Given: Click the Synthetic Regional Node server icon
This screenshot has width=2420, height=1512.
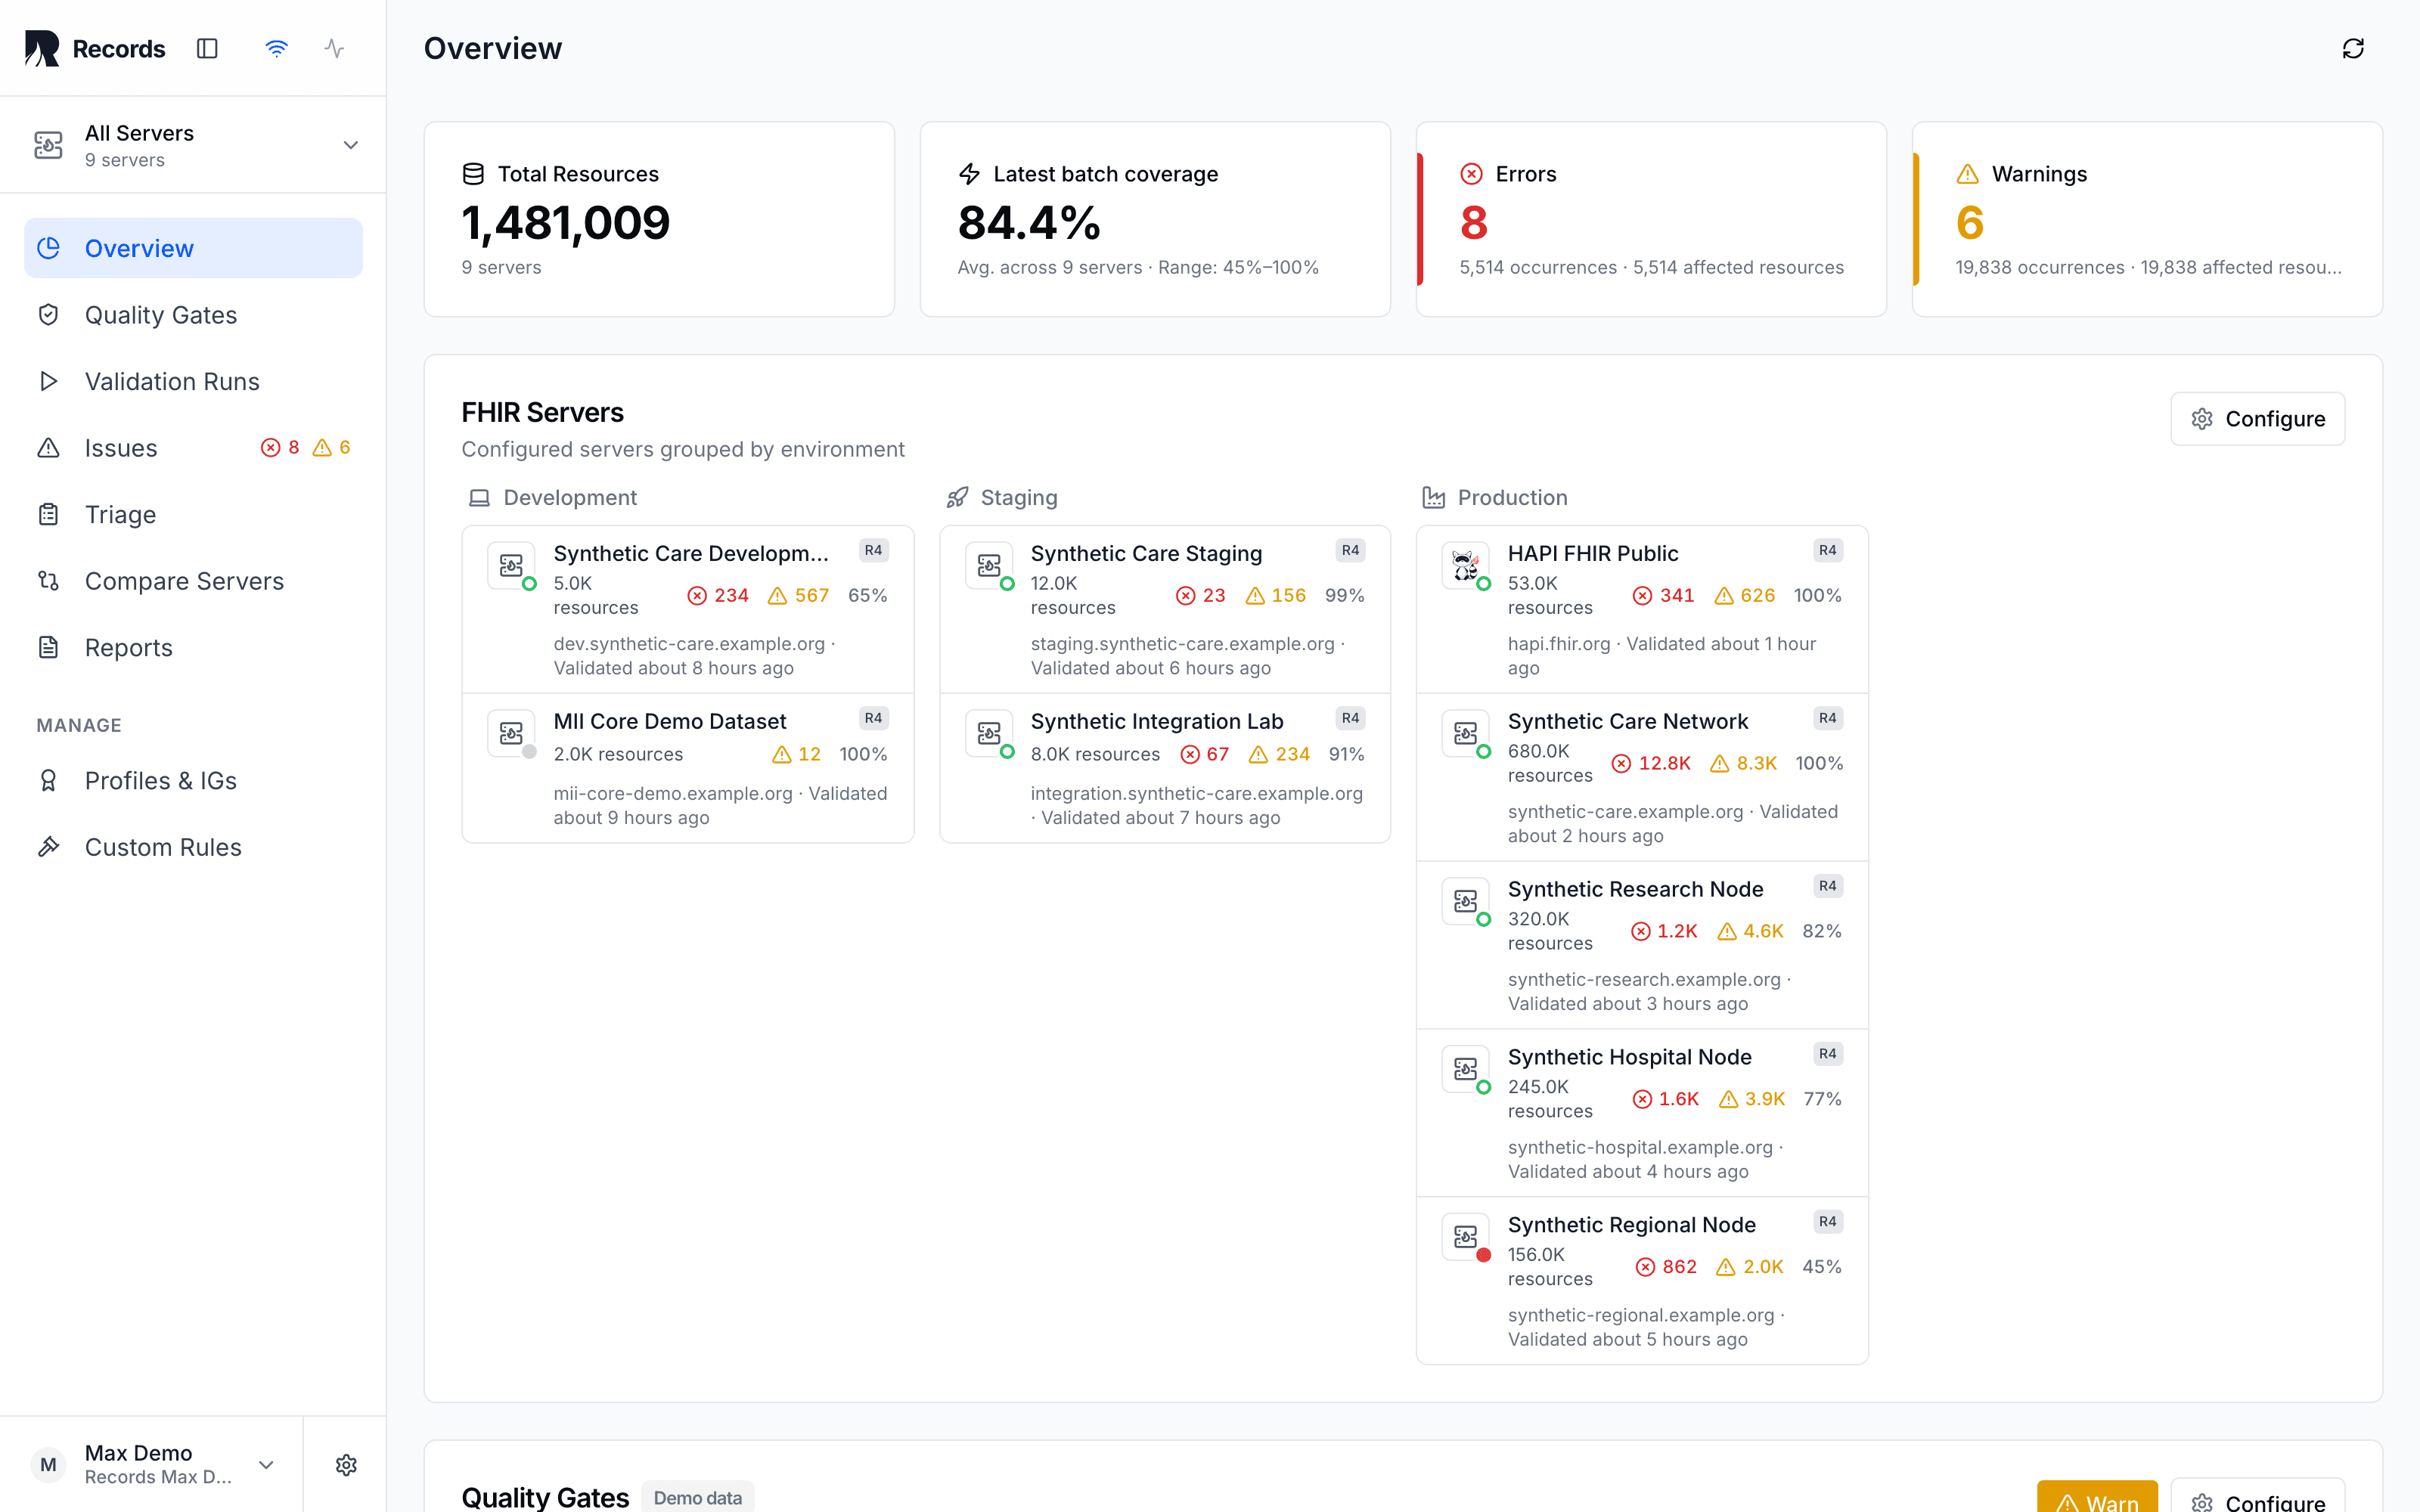Looking at the screenshot, I should [1466, 1237].
